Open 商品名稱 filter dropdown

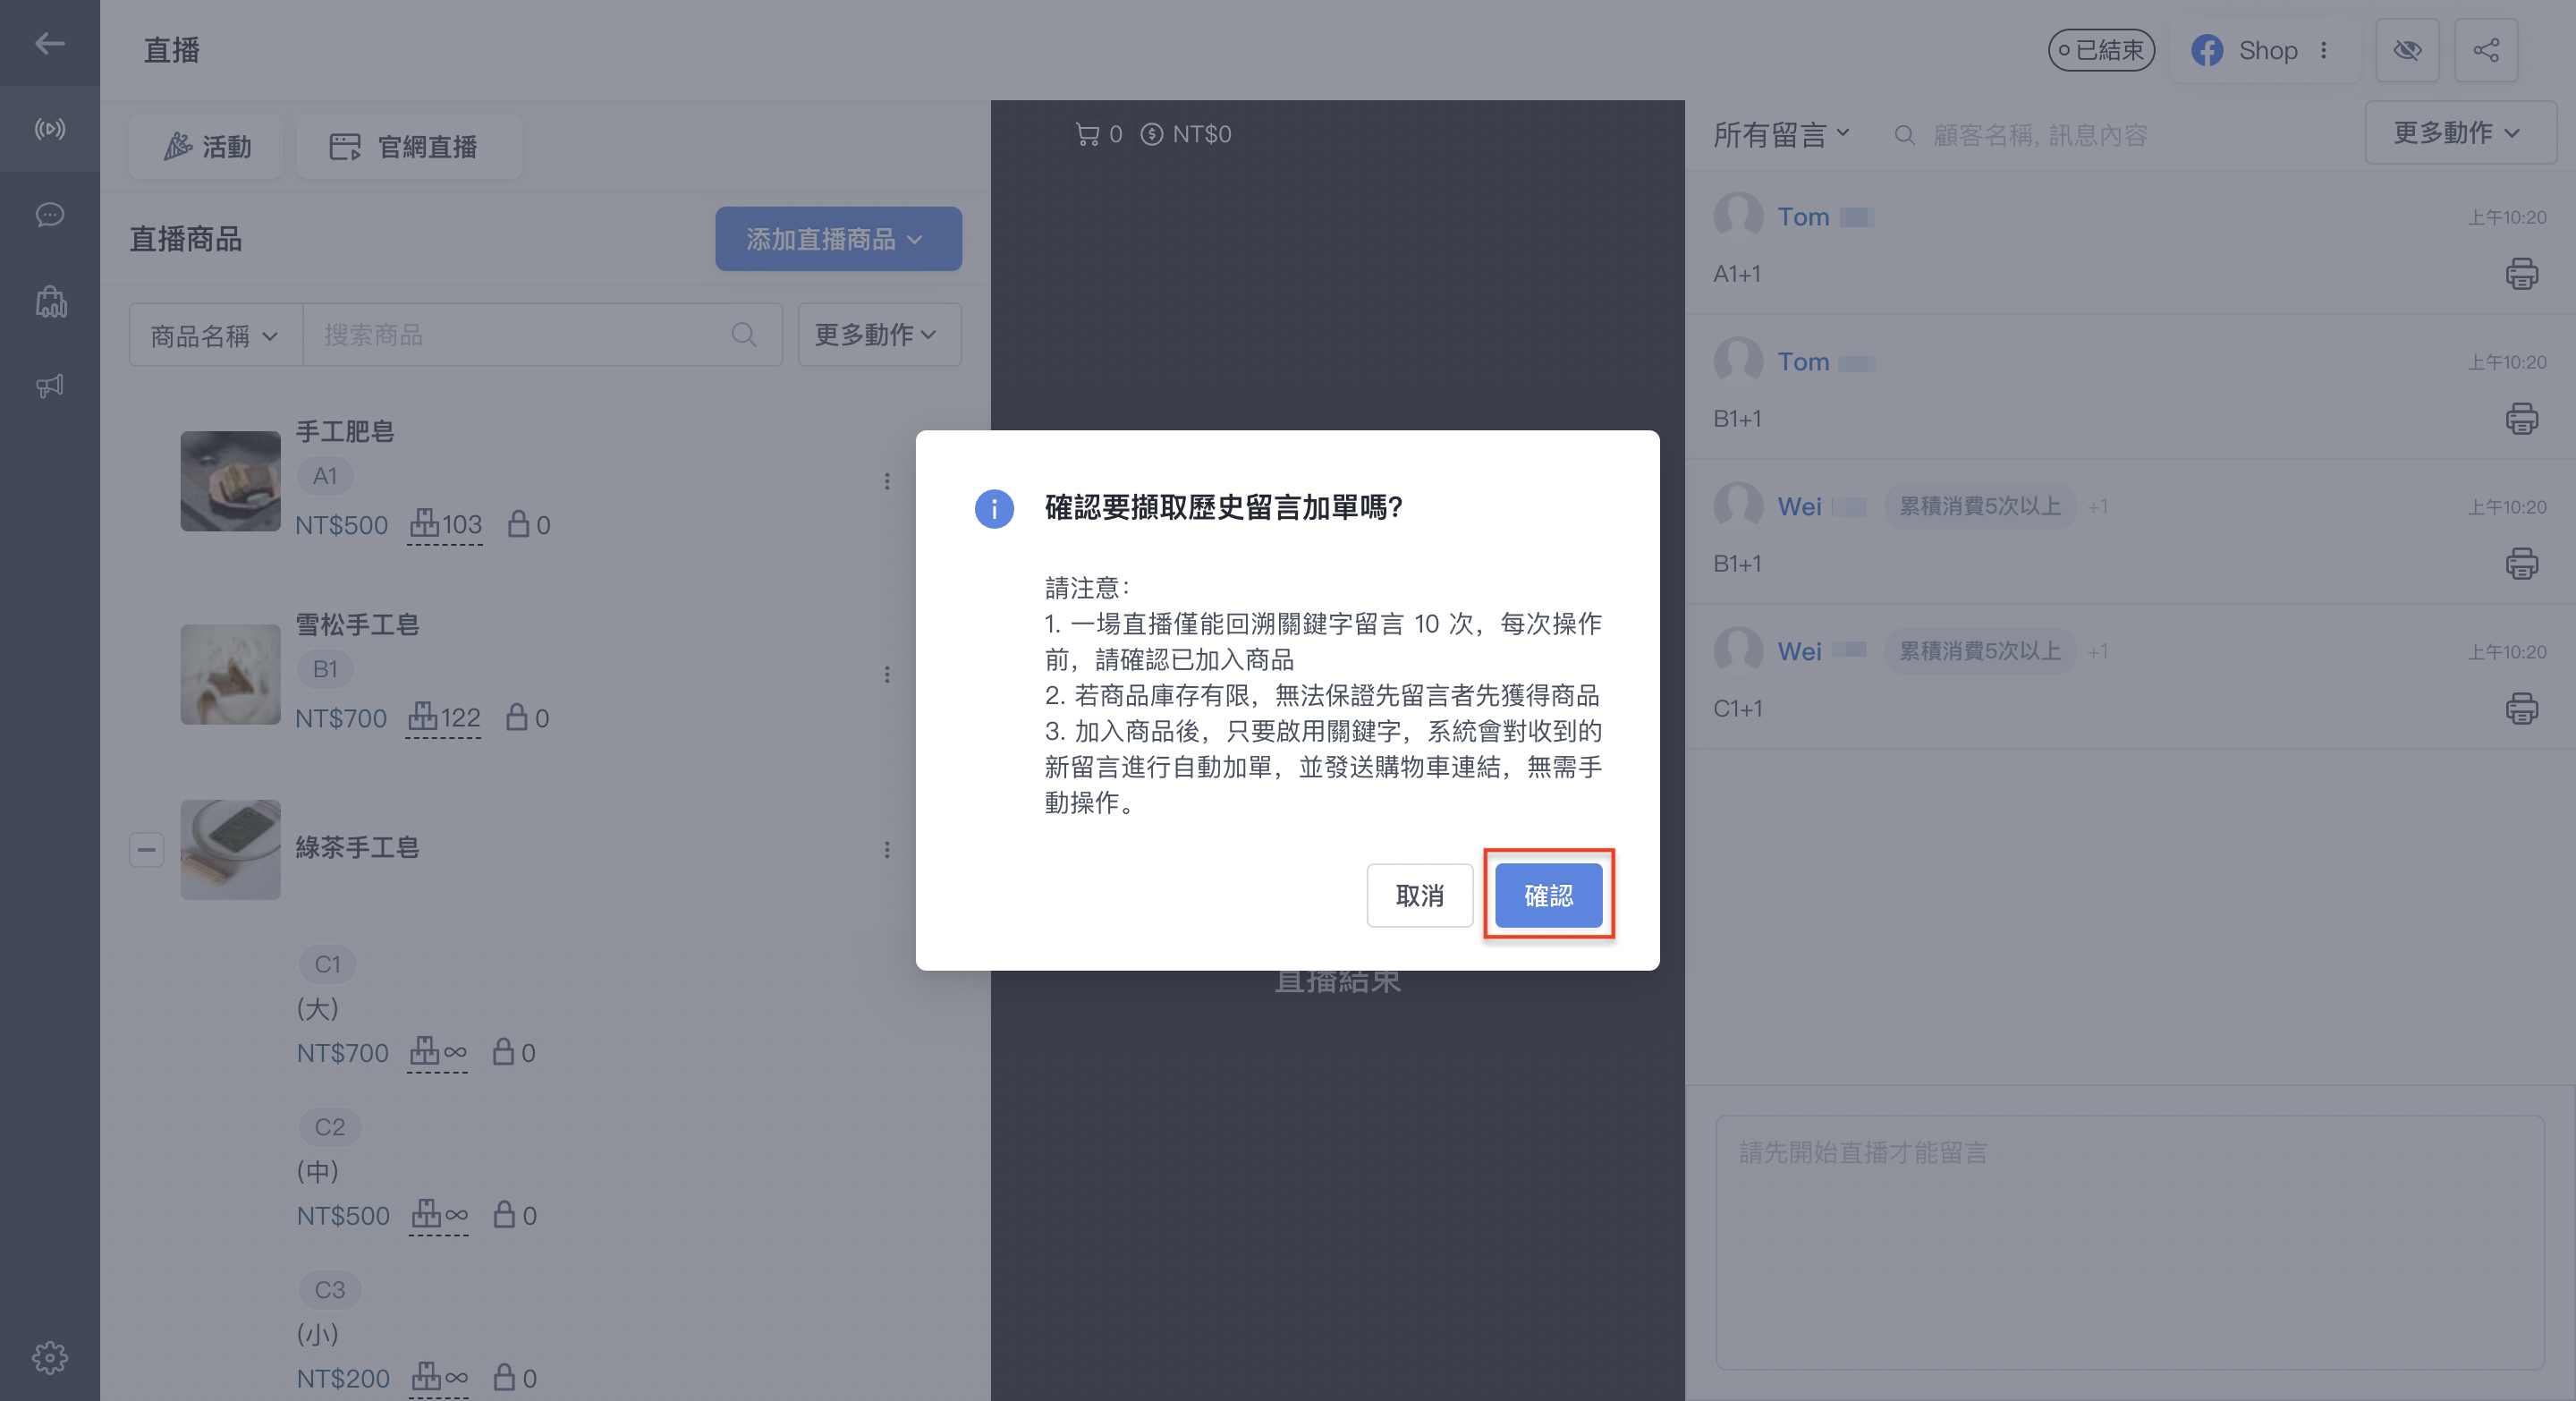[215, 335]
